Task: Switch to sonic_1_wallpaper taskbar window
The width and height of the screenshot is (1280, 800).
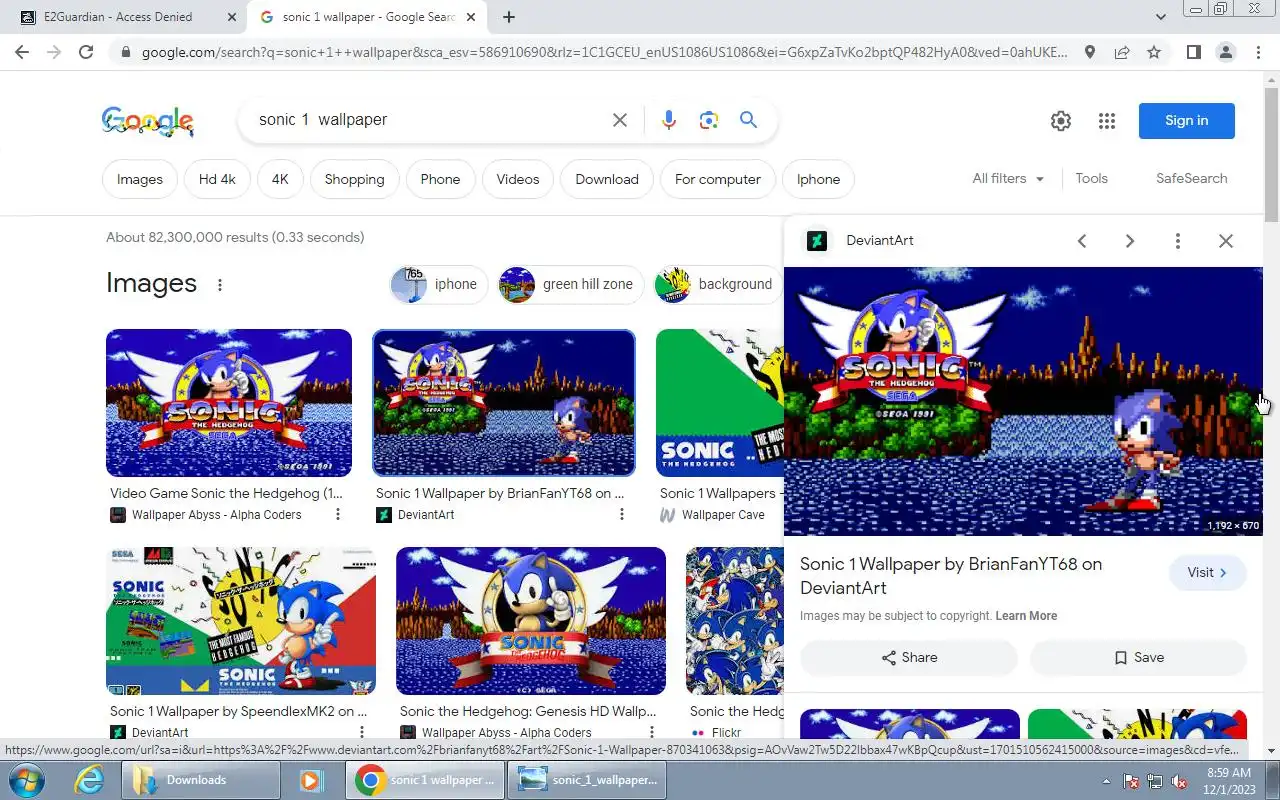Action: pos(588,780)
